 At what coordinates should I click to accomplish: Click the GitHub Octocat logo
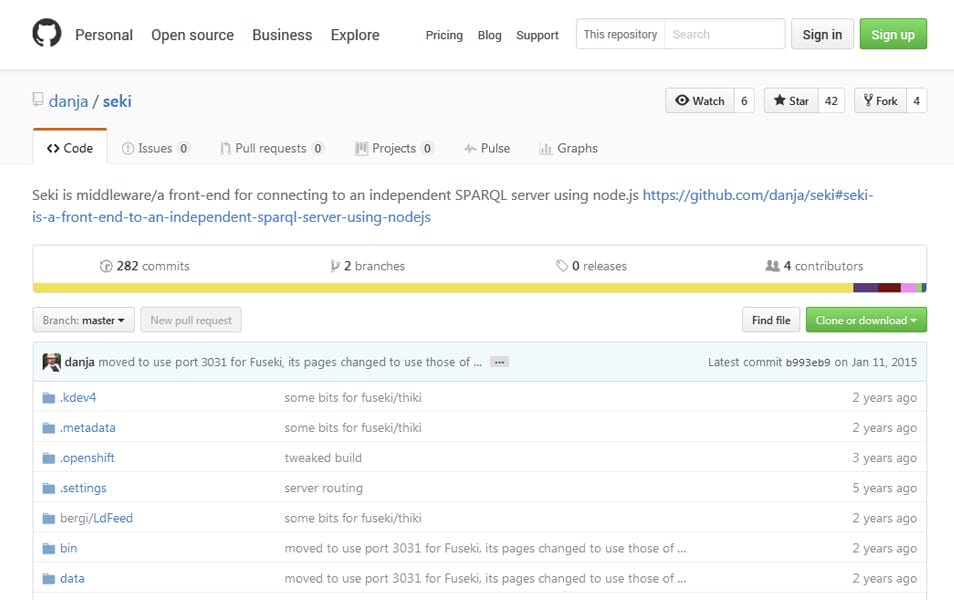point(47,34)
